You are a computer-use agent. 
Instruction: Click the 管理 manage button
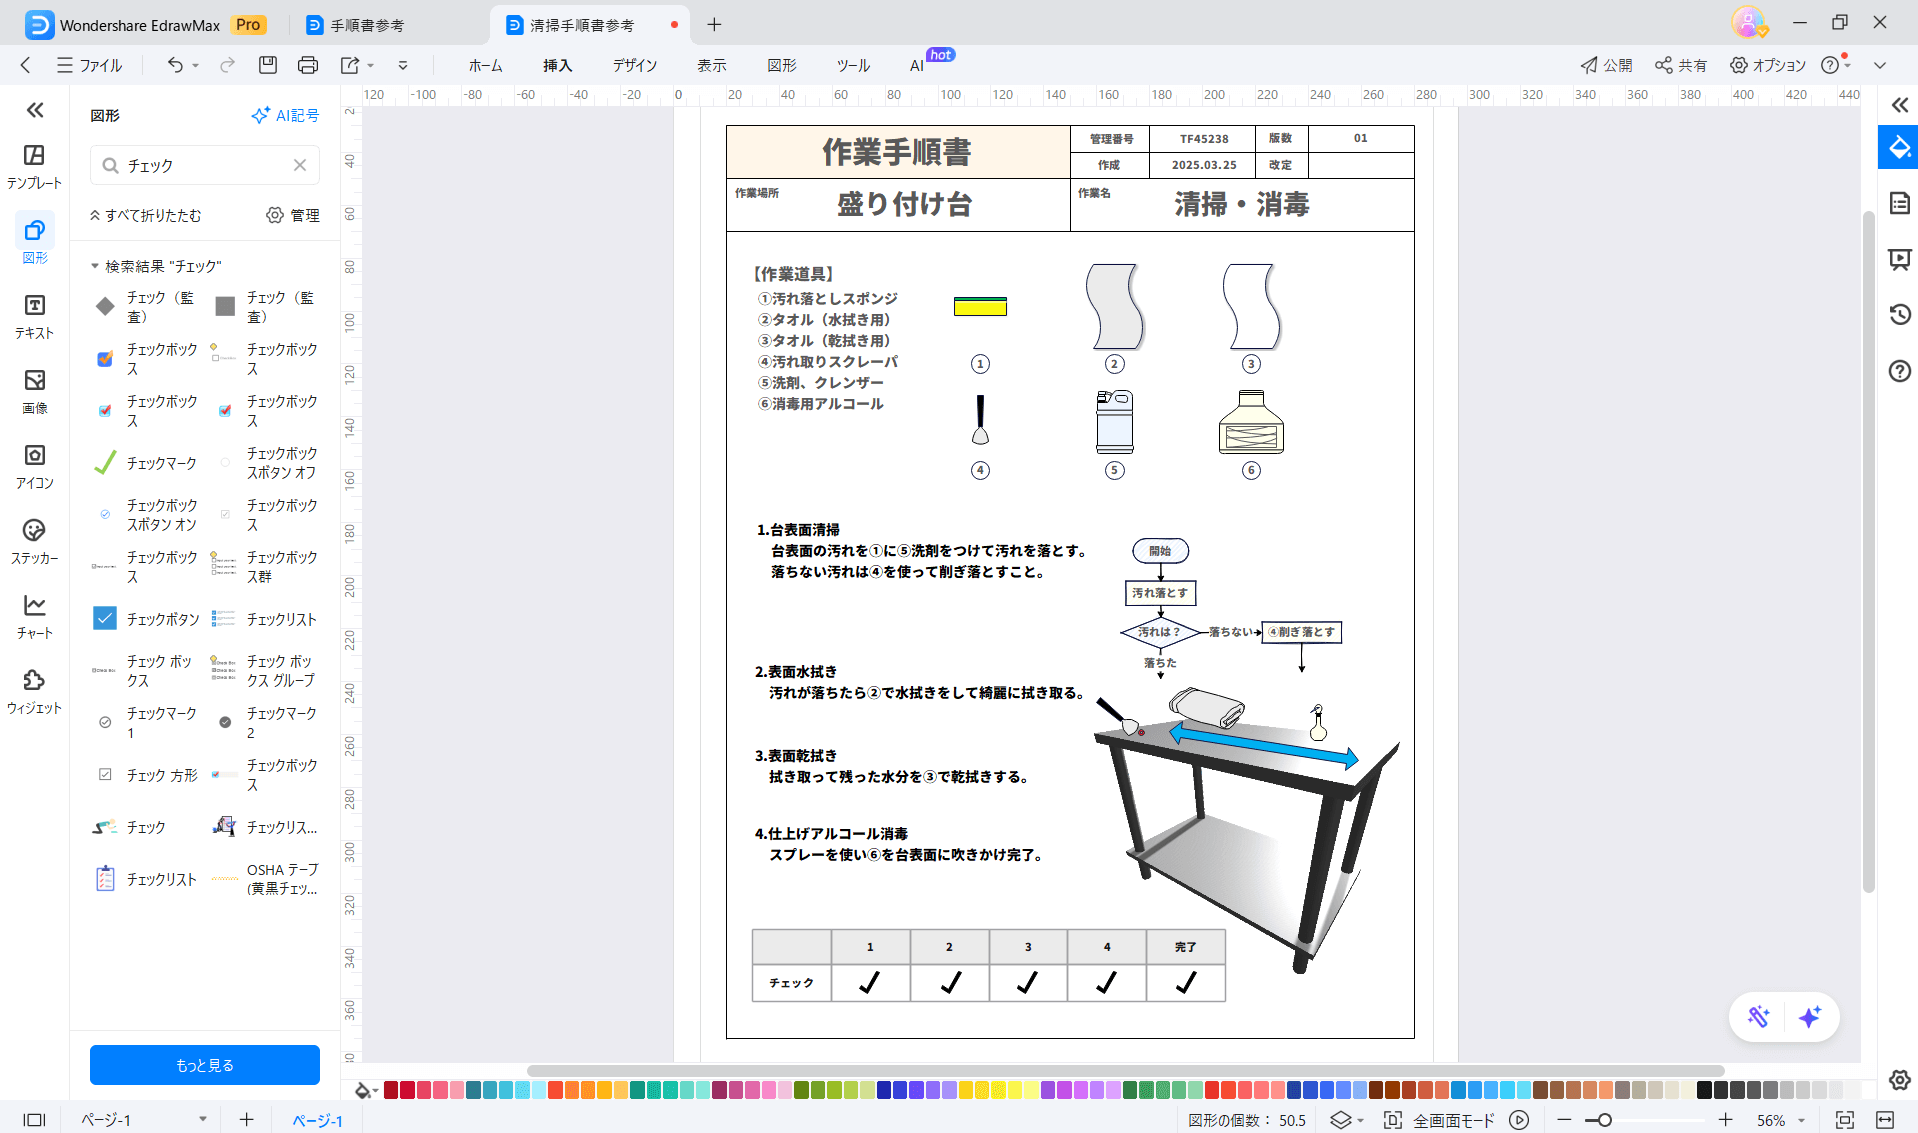pos(293,215)
